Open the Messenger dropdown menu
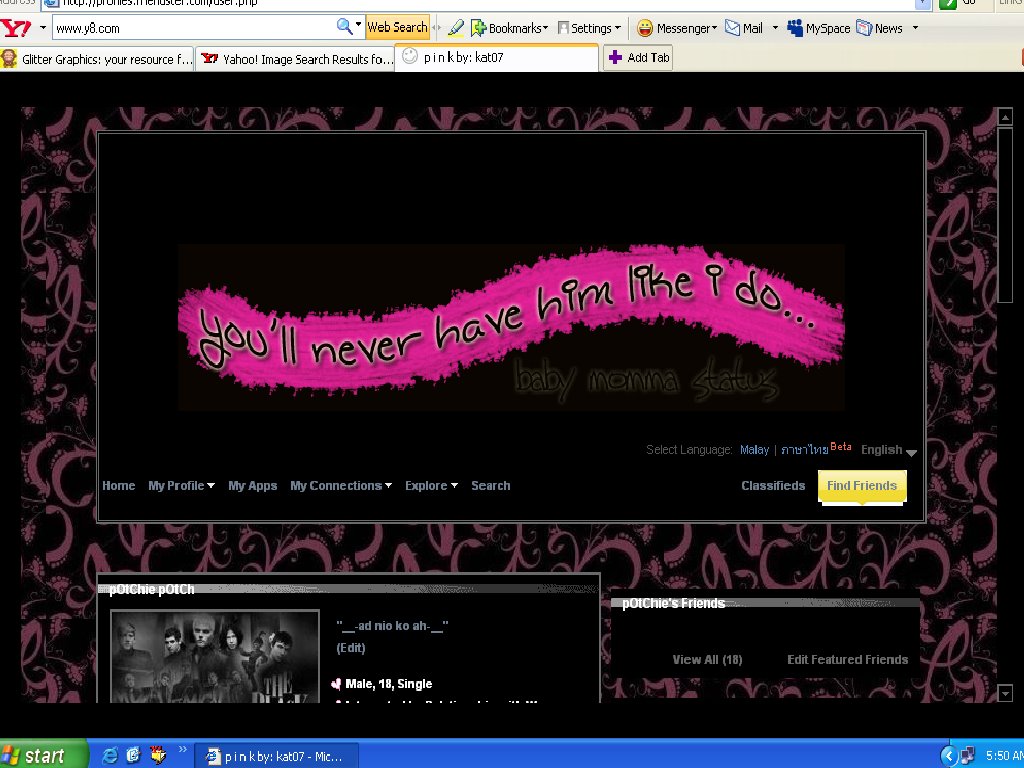This screenshot has height=768, width=1024. 714,28
